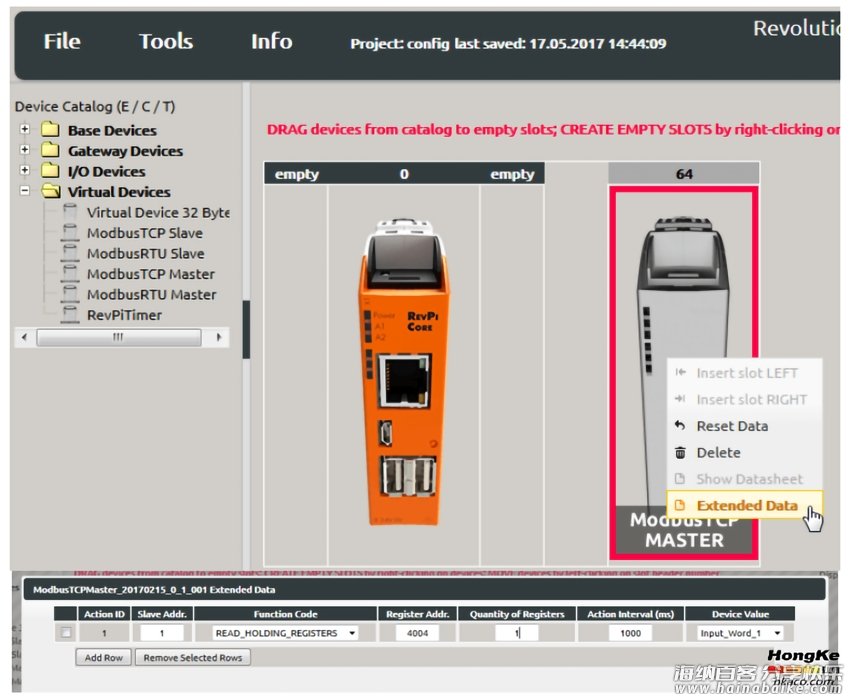Collapse the Virtual Devices folder
Screen dimensions: 850x699
pyautogui.click(x=24, y=190)
